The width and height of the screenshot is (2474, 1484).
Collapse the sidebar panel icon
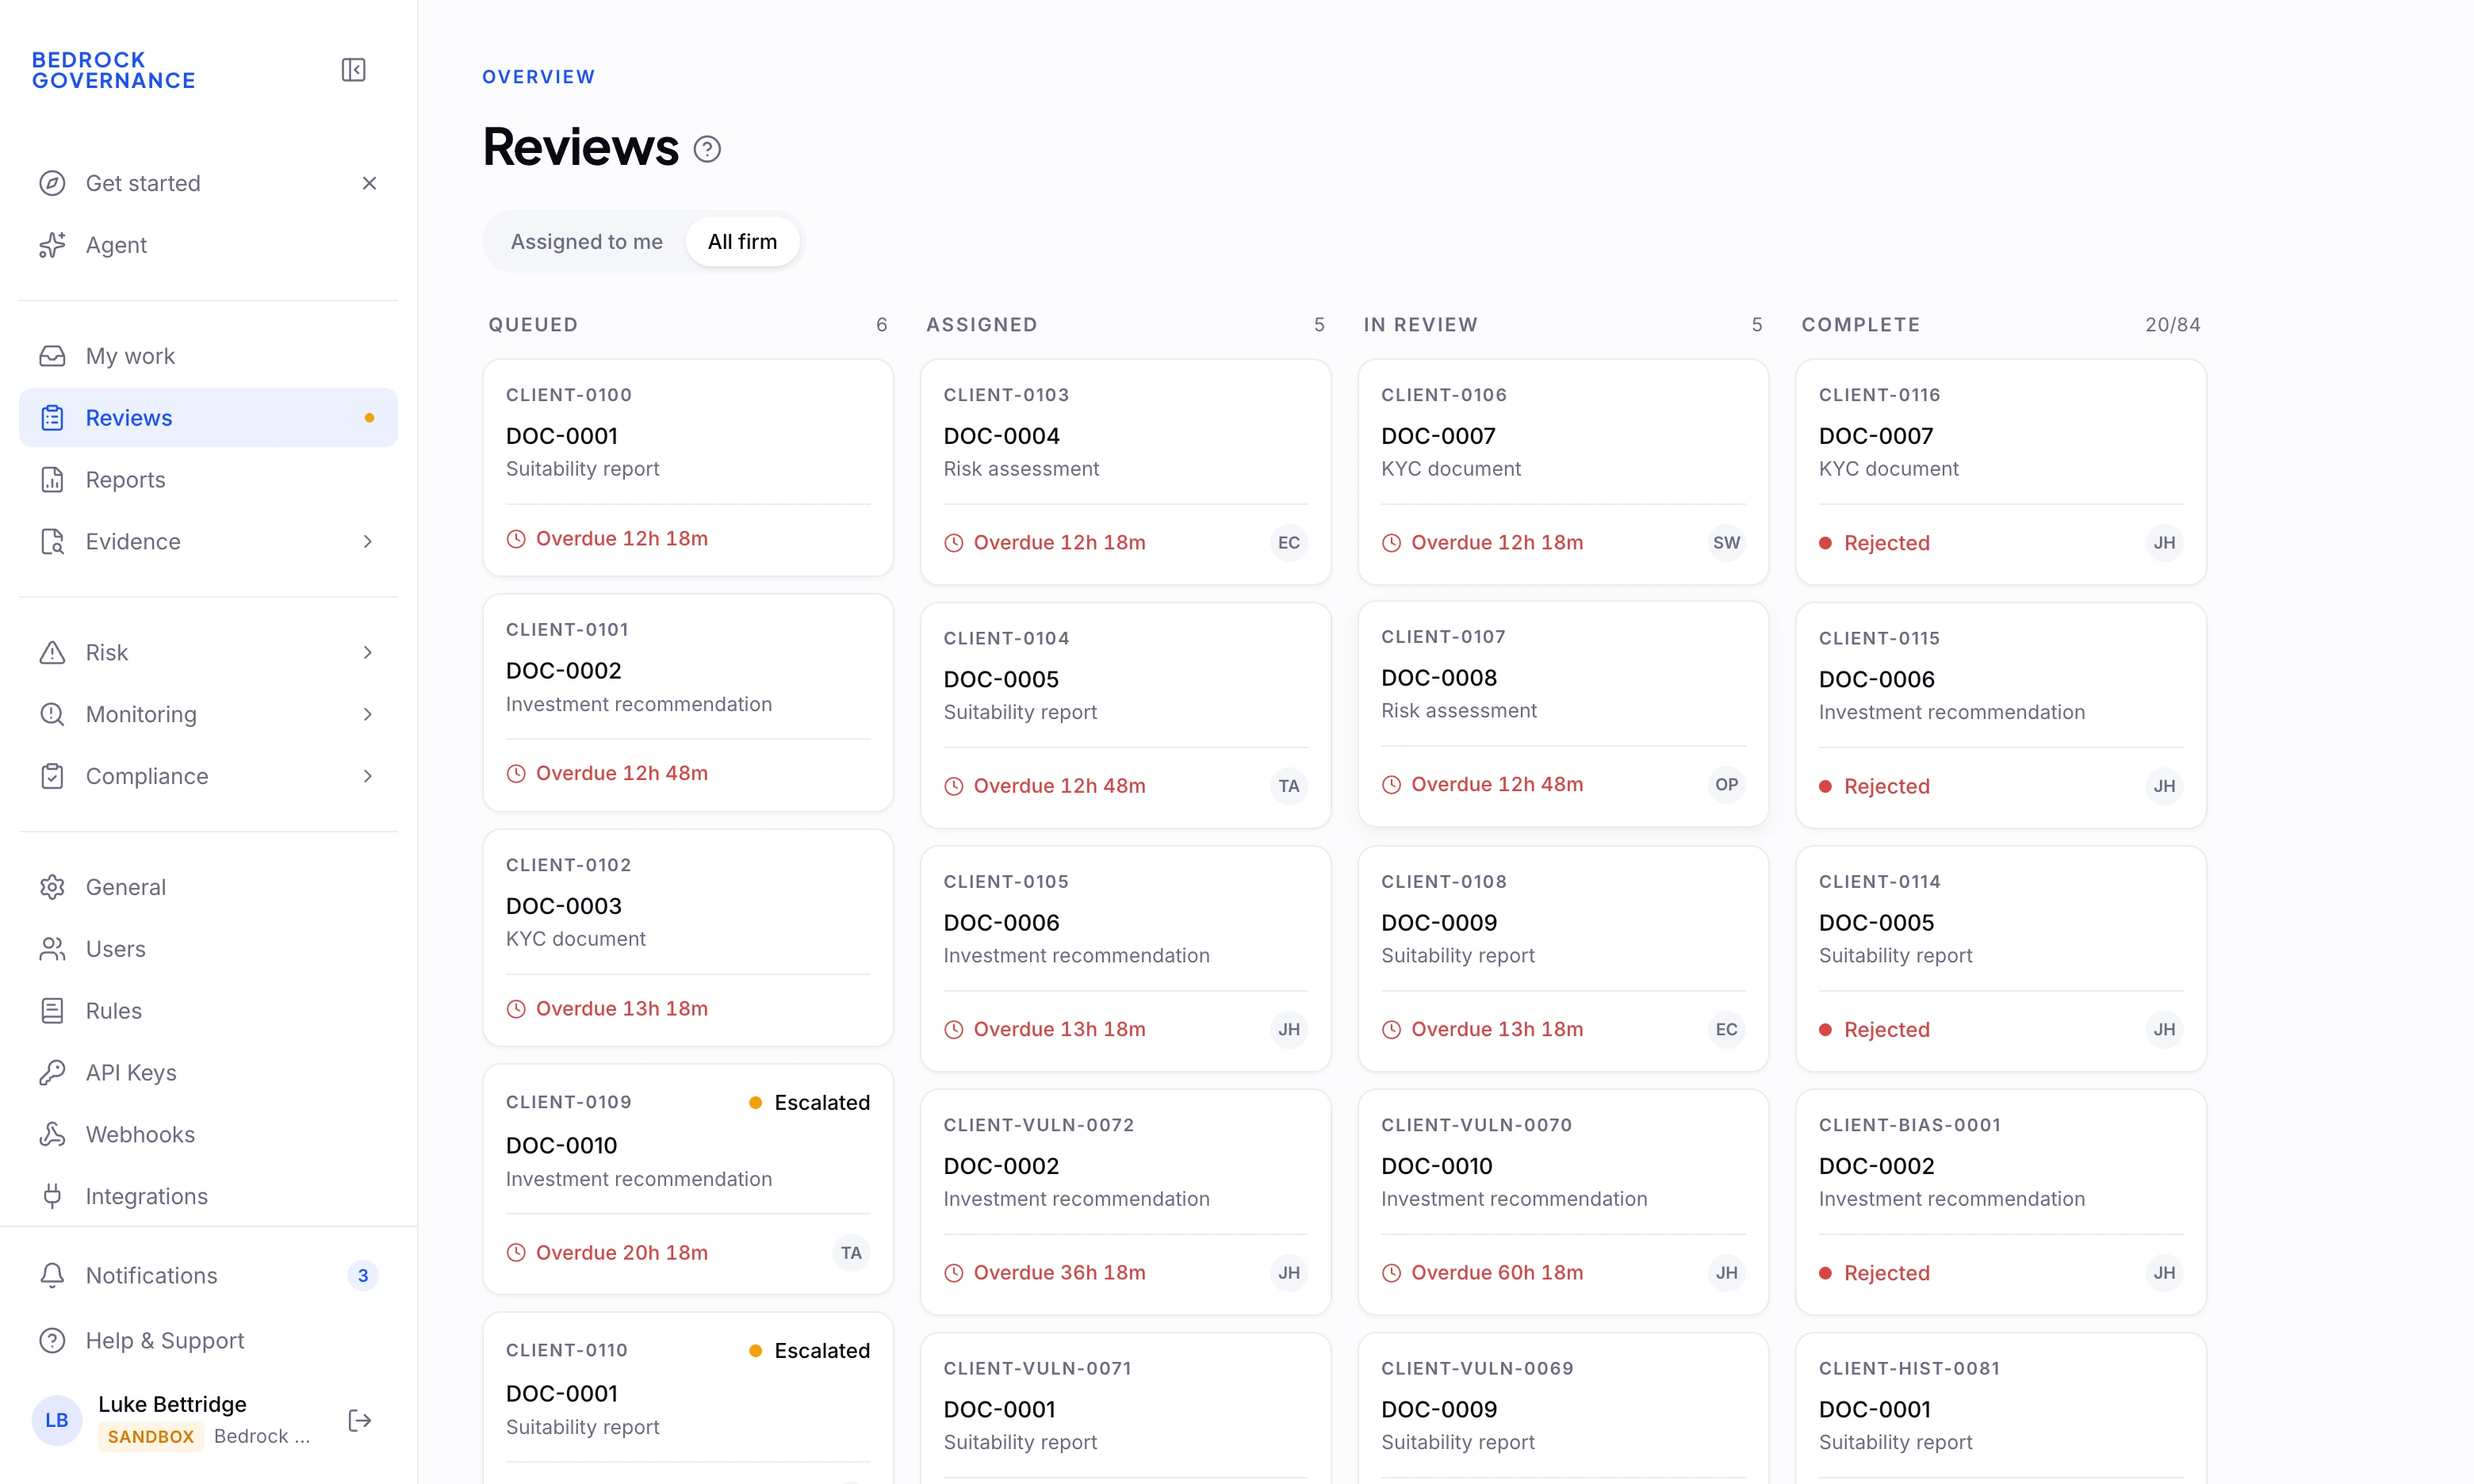coord(353,70)
